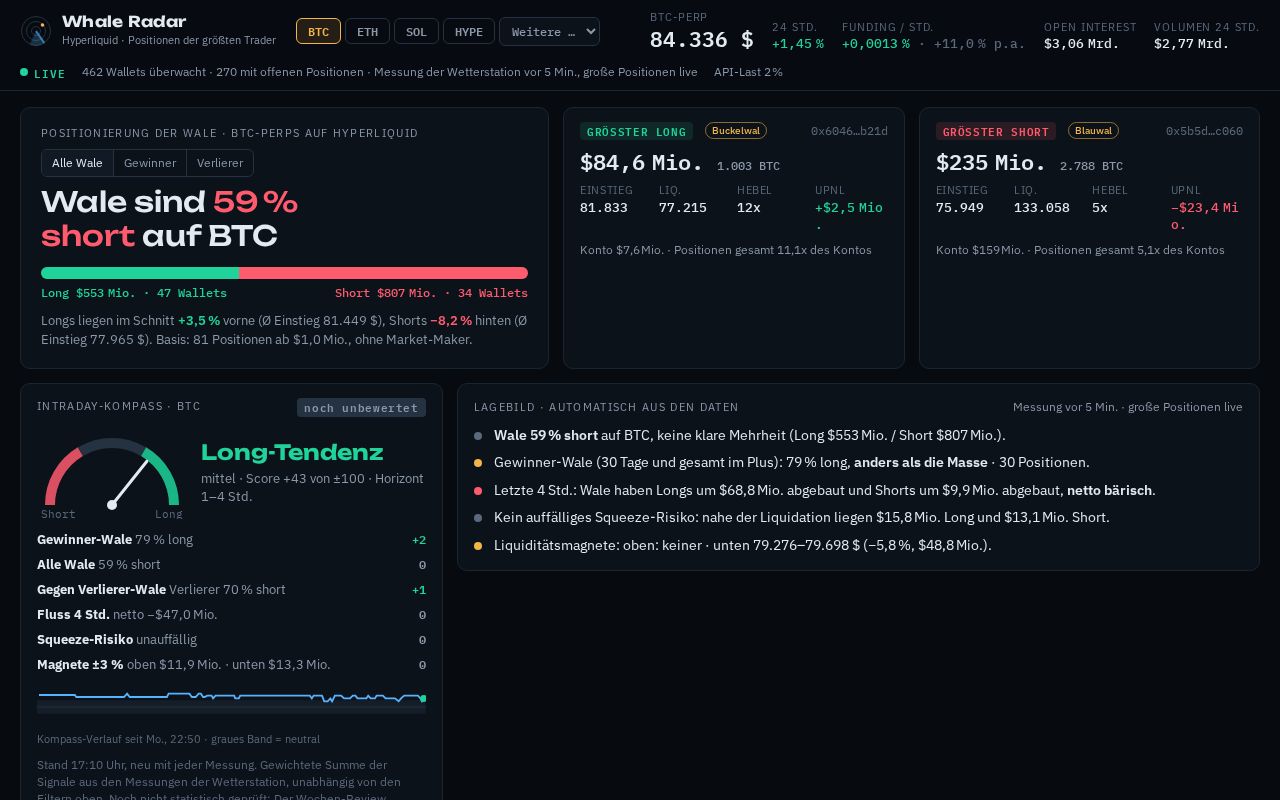This screenshot has width=1280, height=800.
Task: Switch to the ETH coin
Action: (367, 31)
